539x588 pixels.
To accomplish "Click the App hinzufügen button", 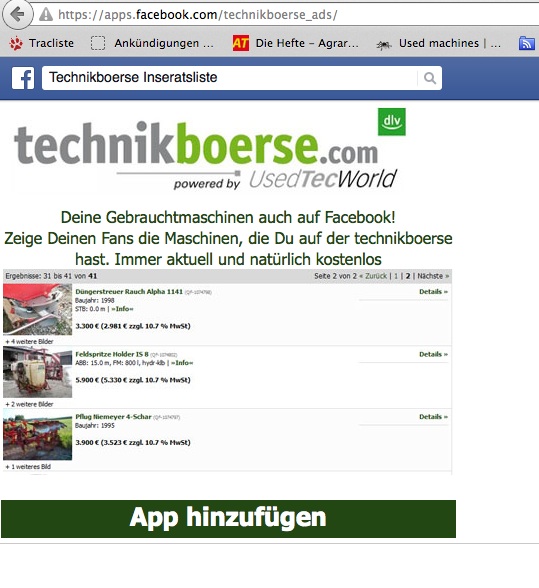I will 228,519.
